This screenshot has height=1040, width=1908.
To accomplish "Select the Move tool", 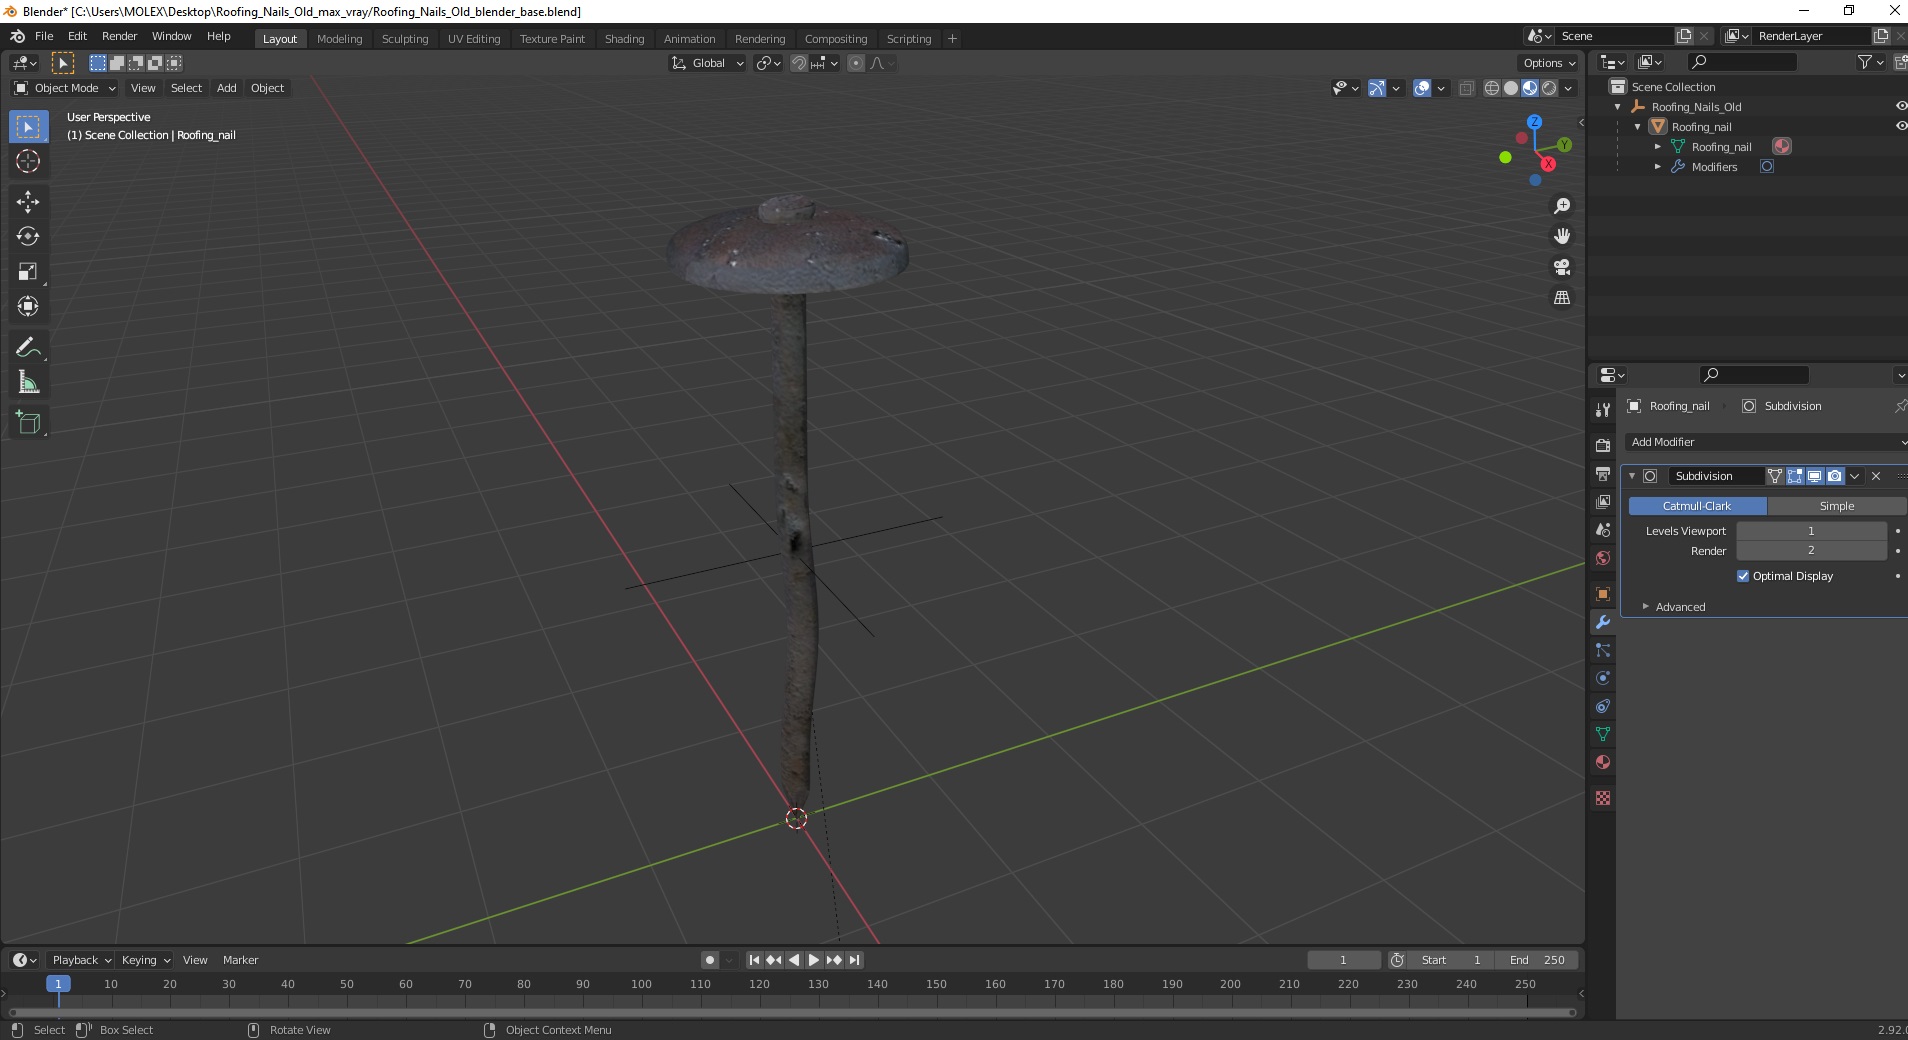I will point(28,201).
